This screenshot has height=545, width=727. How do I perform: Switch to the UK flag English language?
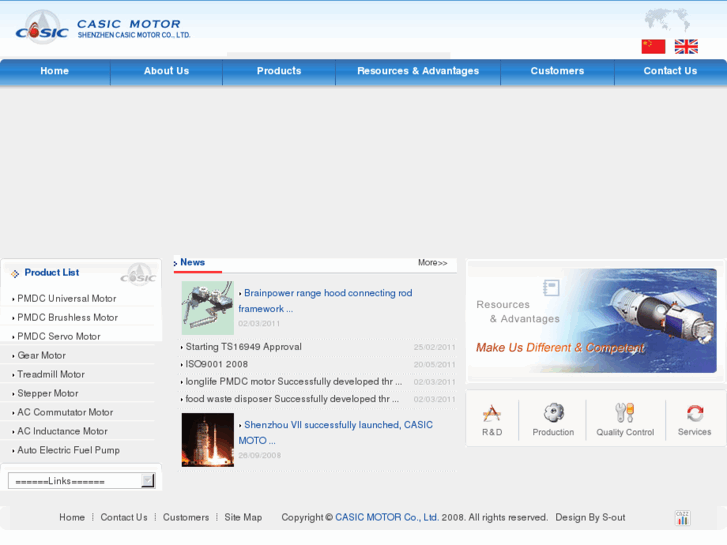point(686,46)
